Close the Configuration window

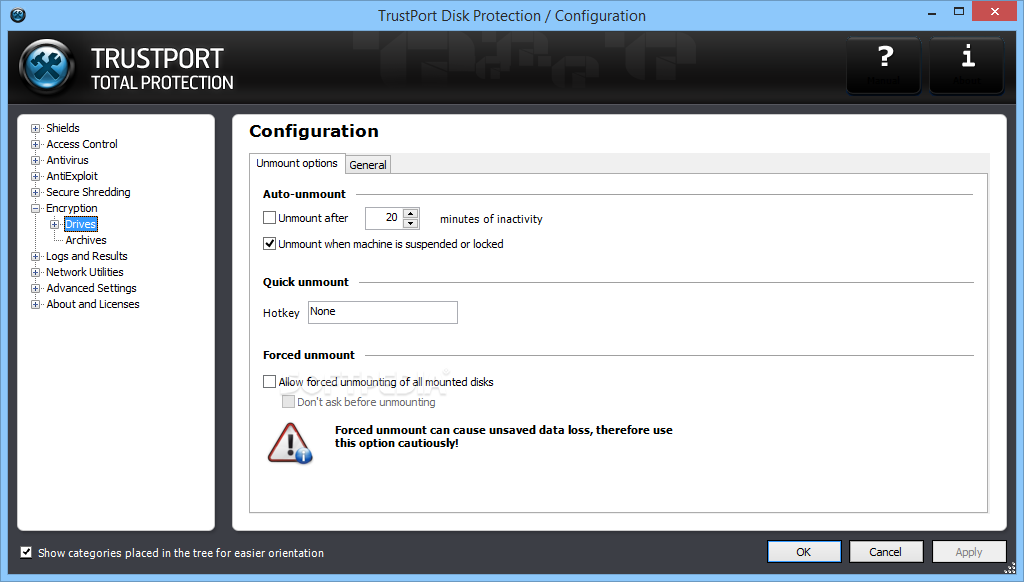995,12
